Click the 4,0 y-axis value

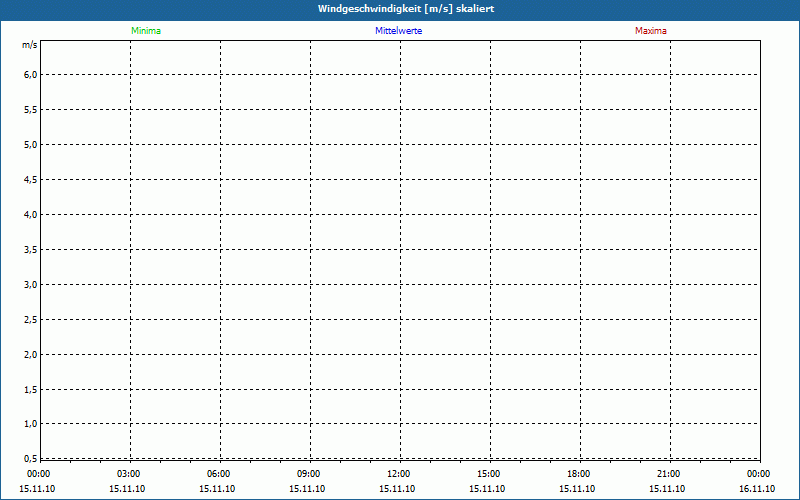click(31, 214)
